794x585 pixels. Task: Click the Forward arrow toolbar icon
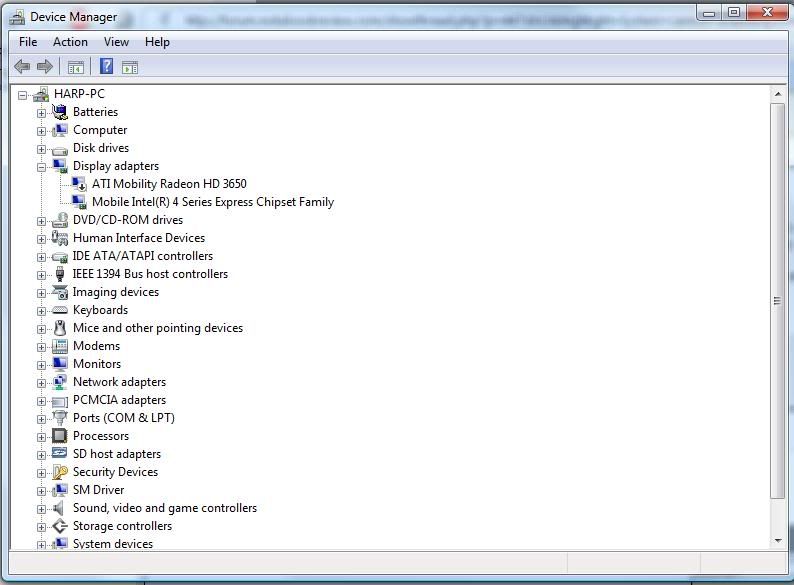tap(45, 66)
